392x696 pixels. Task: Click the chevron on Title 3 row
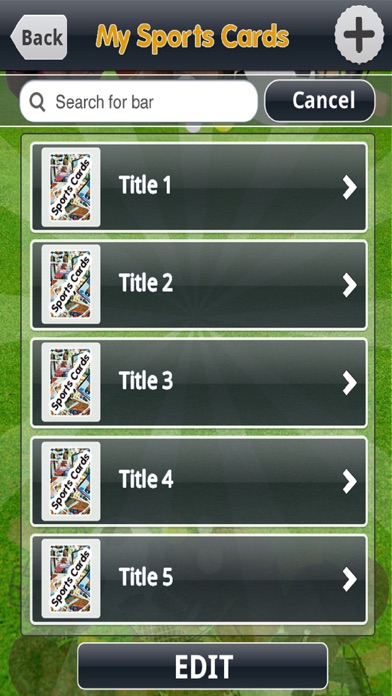350,383
